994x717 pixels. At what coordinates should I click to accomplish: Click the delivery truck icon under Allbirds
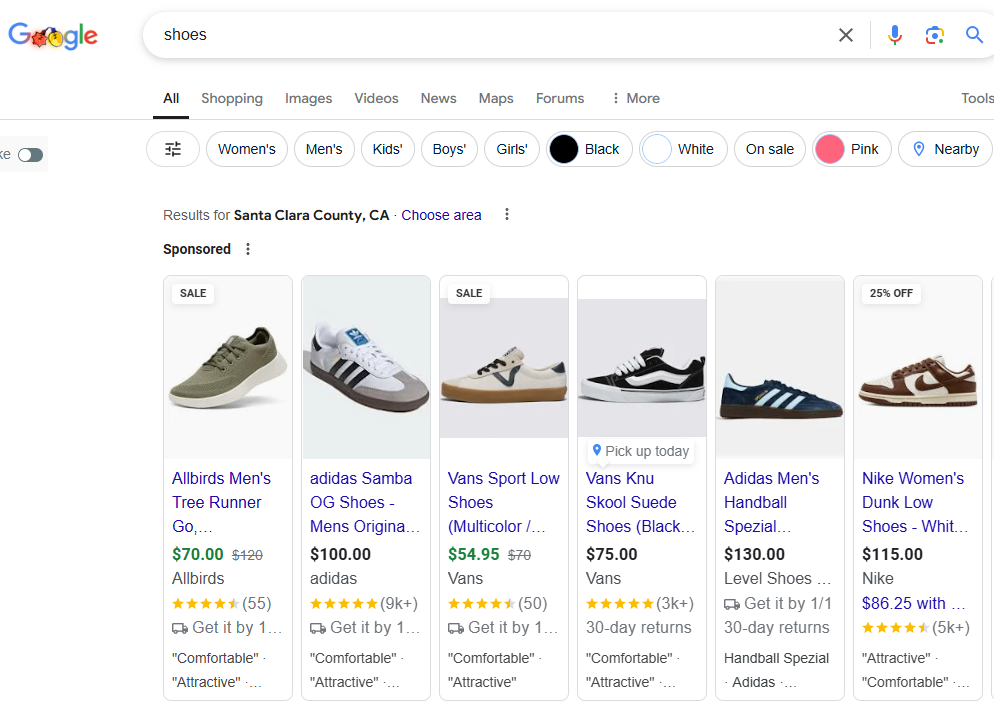[x=180, y=628]
